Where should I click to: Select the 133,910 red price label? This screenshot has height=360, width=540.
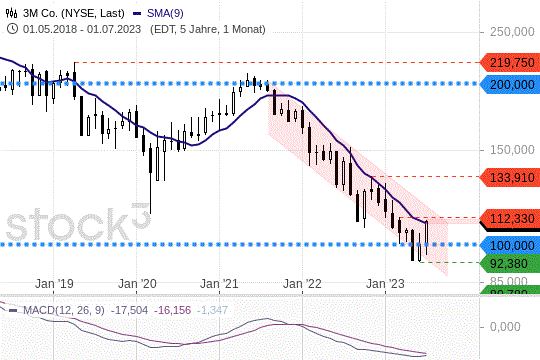tap(510, 177)
